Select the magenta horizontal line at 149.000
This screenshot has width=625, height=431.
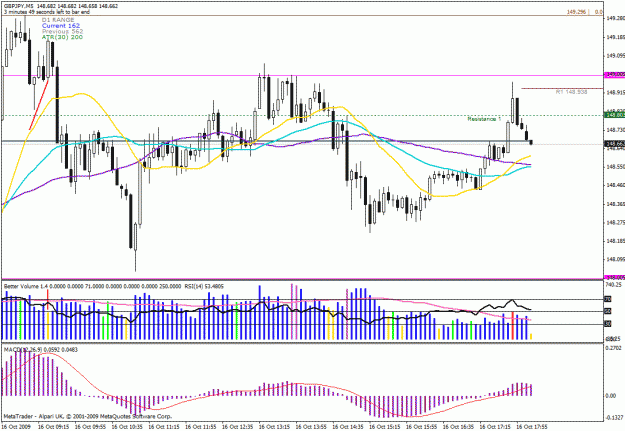click(303, 75)
